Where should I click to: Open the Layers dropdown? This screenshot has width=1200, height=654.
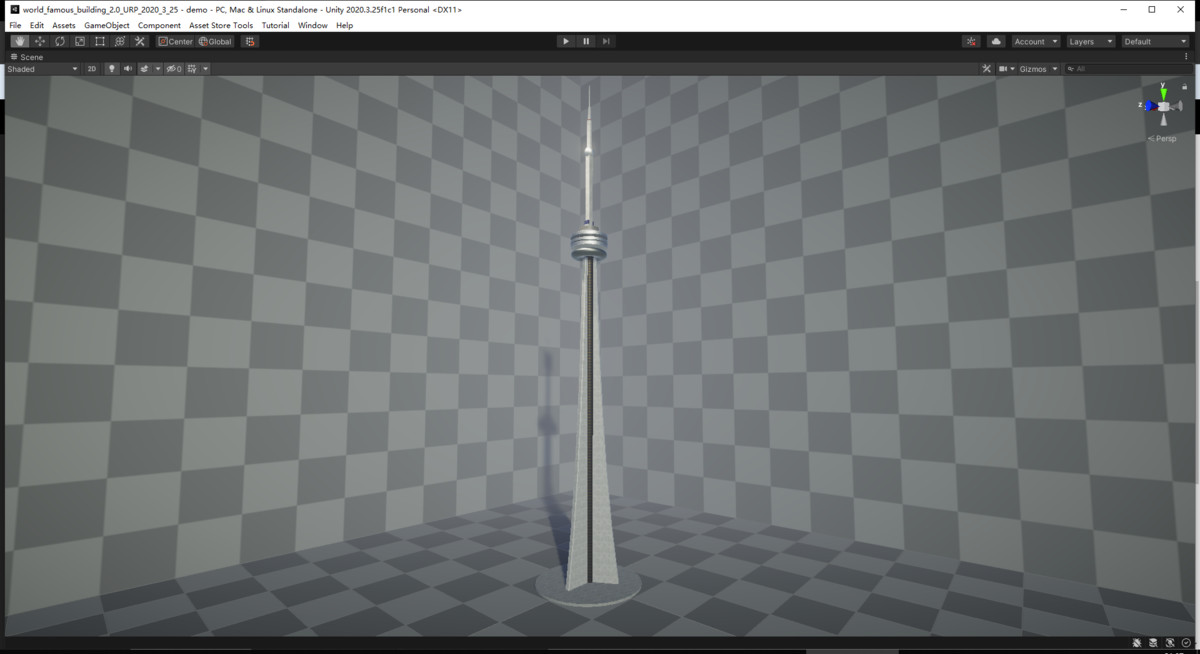pos(1090,41)
